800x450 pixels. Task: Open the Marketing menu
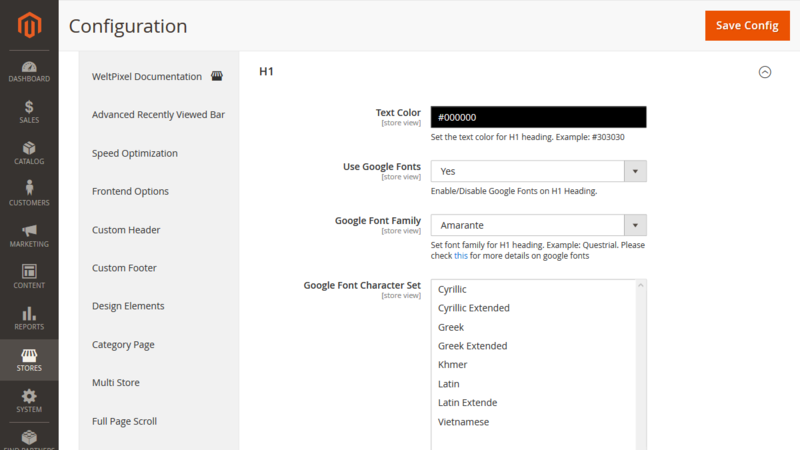point(29,236)
